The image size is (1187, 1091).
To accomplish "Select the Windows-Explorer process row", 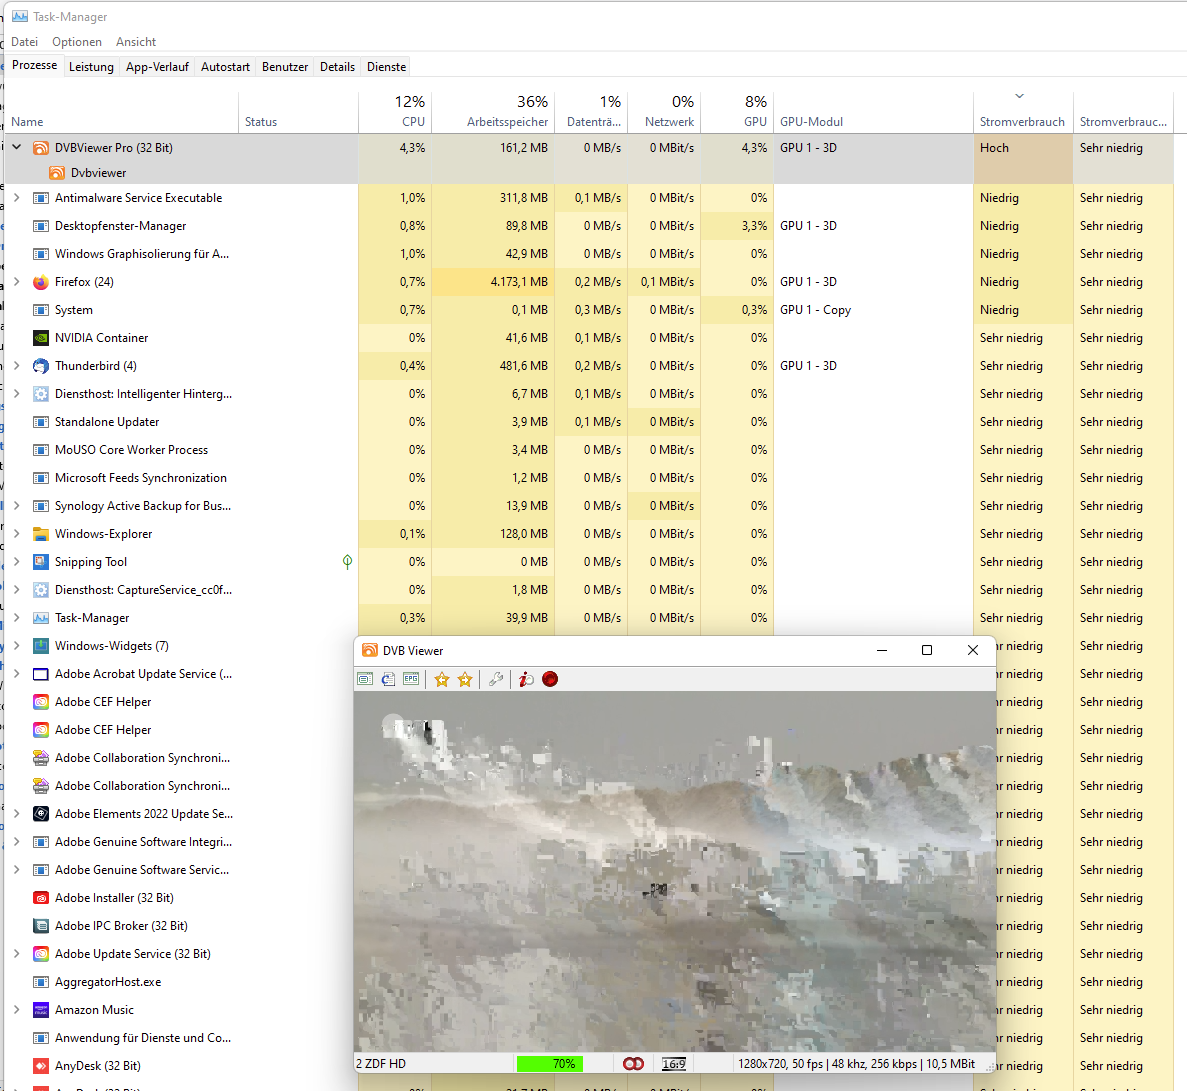I will click(x=103, y=534).
